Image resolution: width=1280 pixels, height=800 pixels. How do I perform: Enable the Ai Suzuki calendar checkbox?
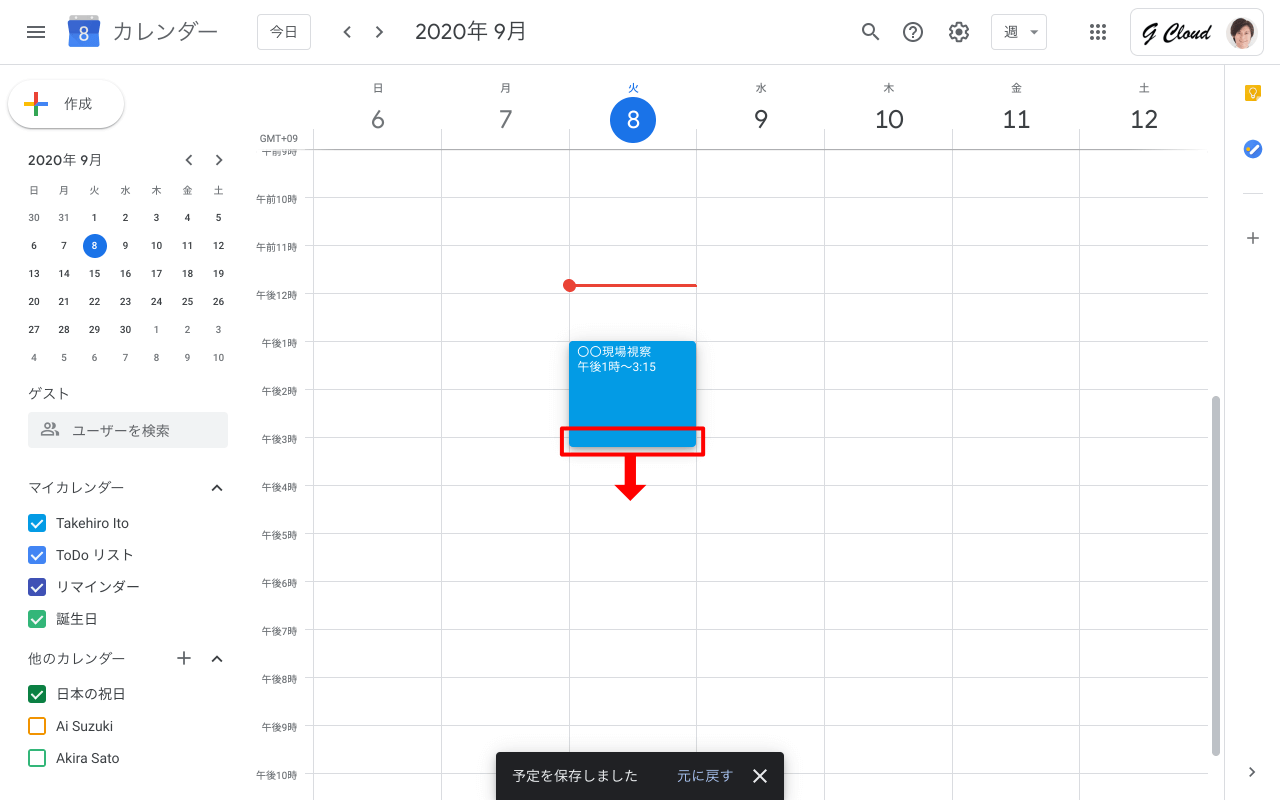pyautogui.click(x=37, y=726)
